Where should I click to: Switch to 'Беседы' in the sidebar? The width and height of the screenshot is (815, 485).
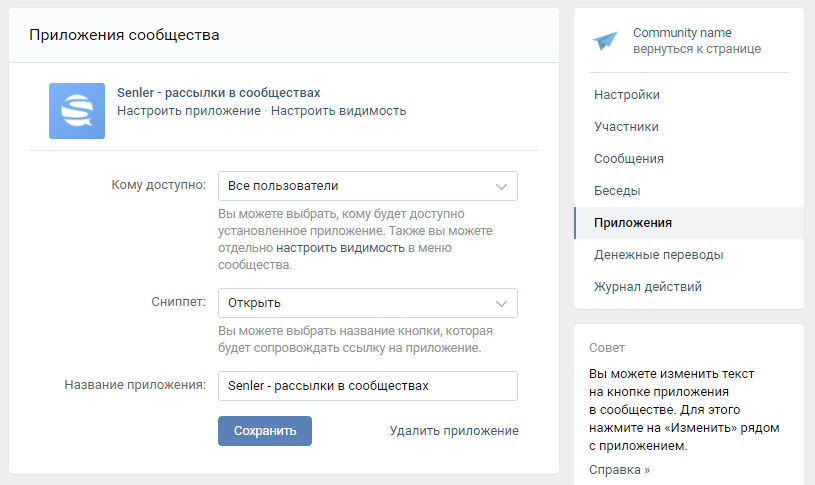[x=617, y=191]
